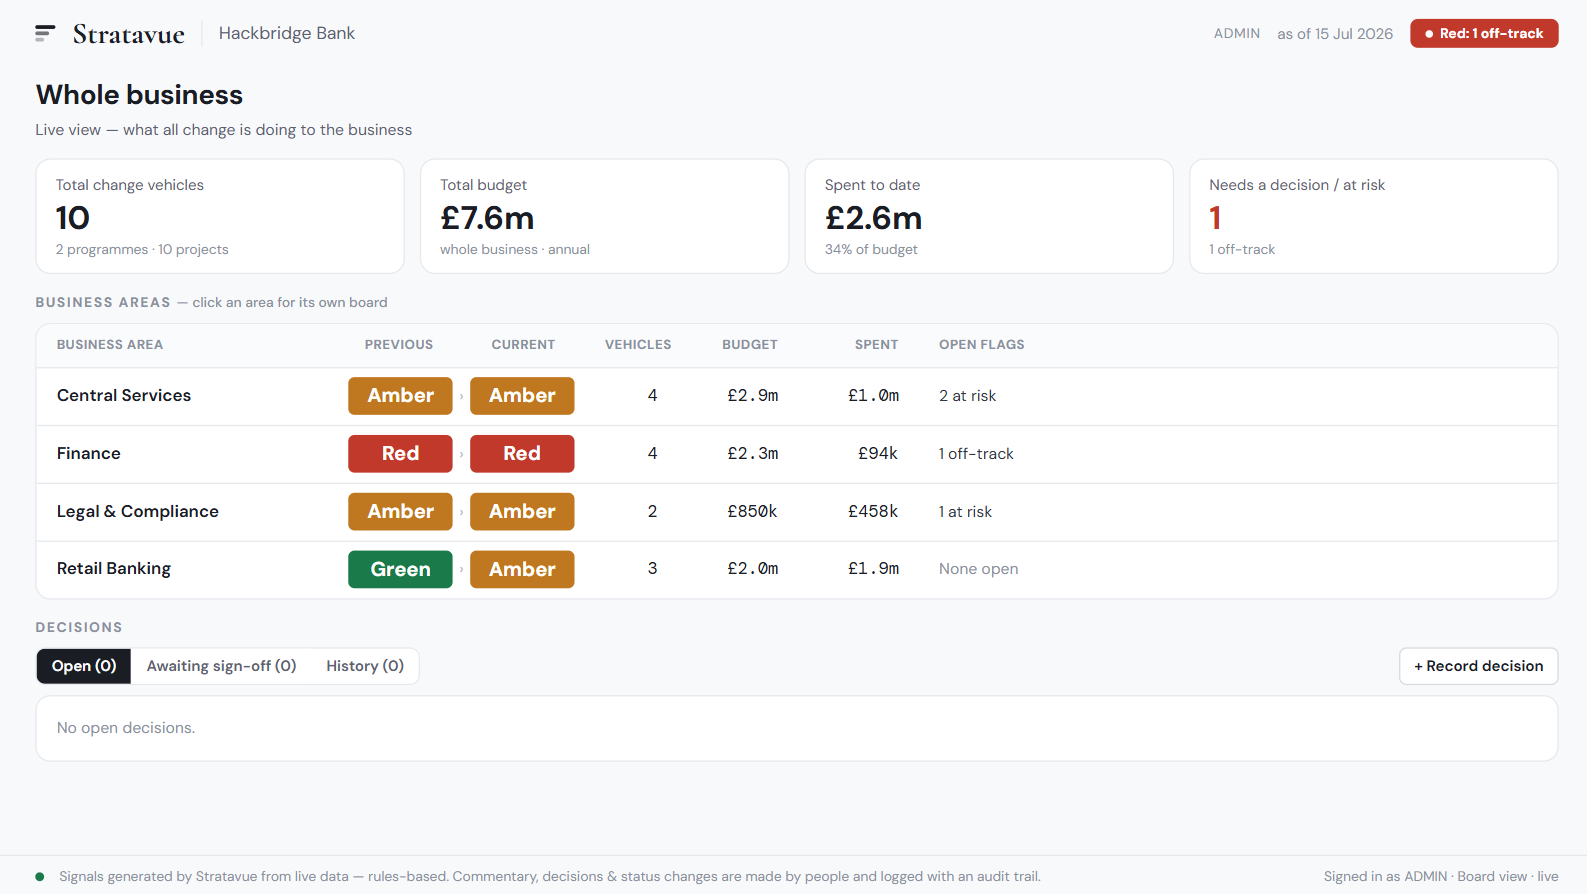Click the Stratavue menu logo icon
1587x894 pixels.
(45, 34)
